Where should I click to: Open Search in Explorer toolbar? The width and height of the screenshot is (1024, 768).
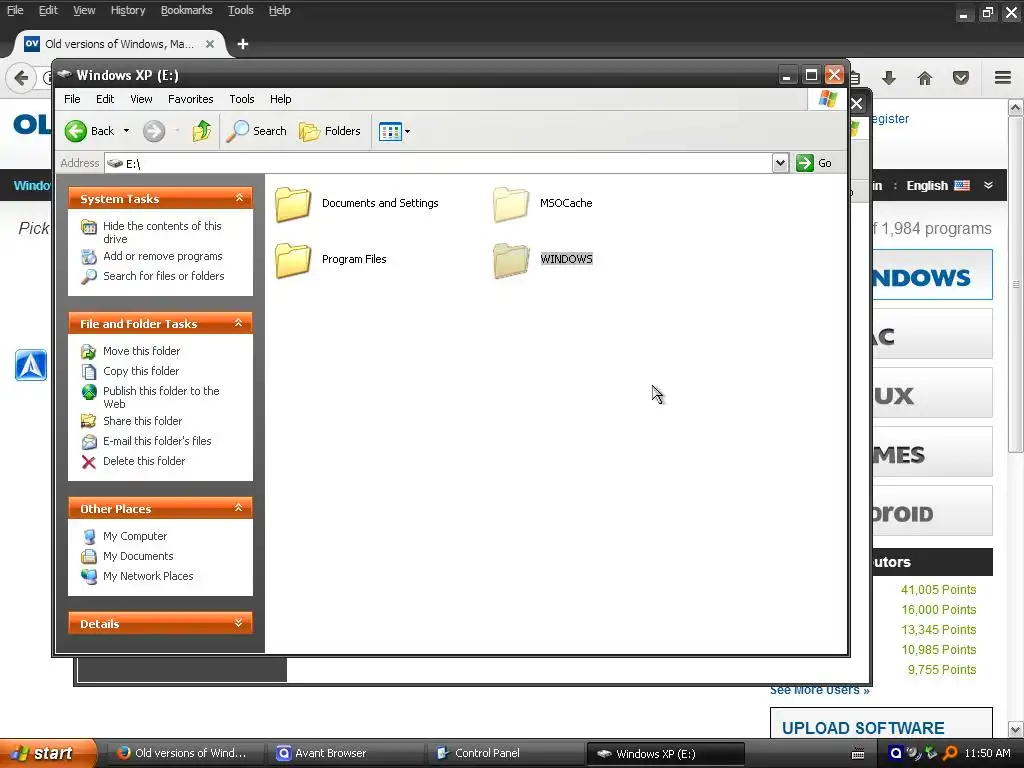pyautogui.click(x=257, y=131)
